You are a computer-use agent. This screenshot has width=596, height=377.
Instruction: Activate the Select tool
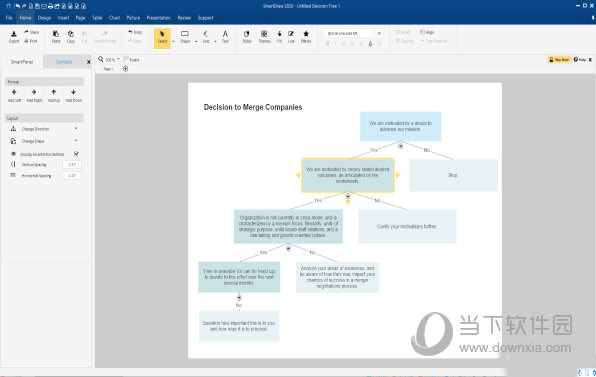pyautogui.click(x=162, y=37)
